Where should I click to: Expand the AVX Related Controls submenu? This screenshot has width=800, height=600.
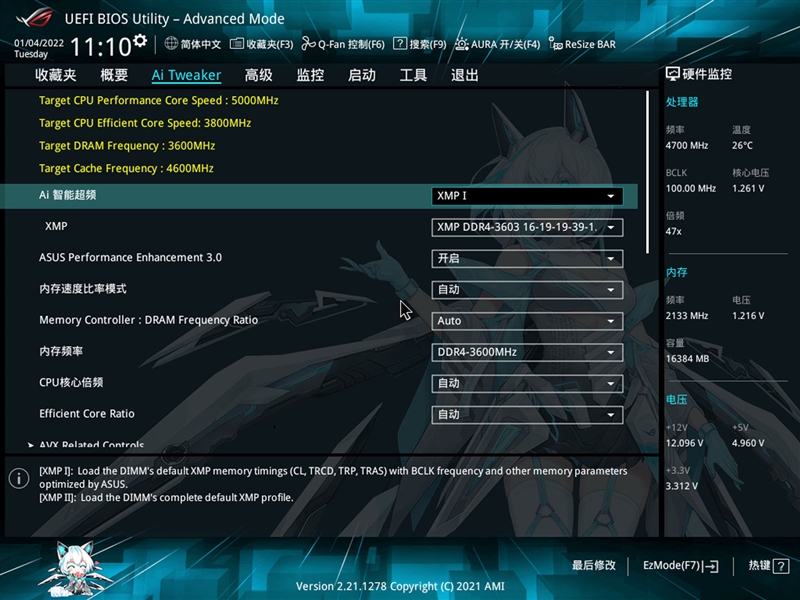[x=92, y=445]
